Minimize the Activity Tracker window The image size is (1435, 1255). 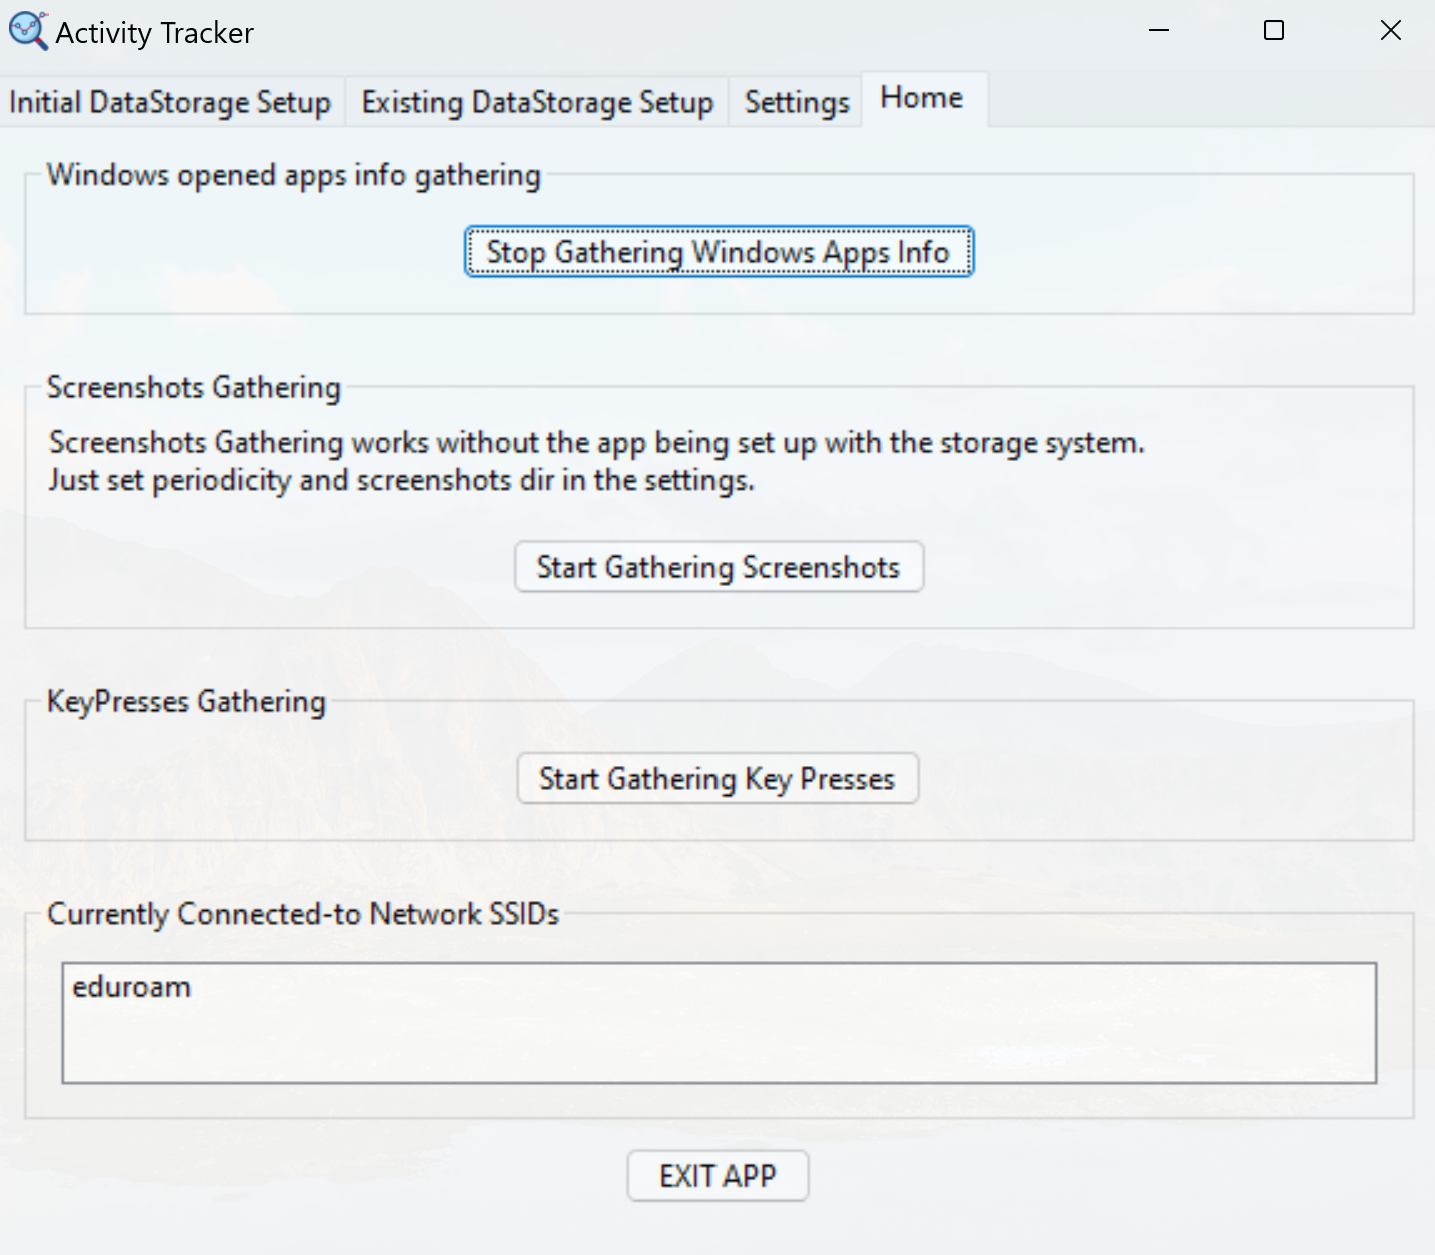1159,31
